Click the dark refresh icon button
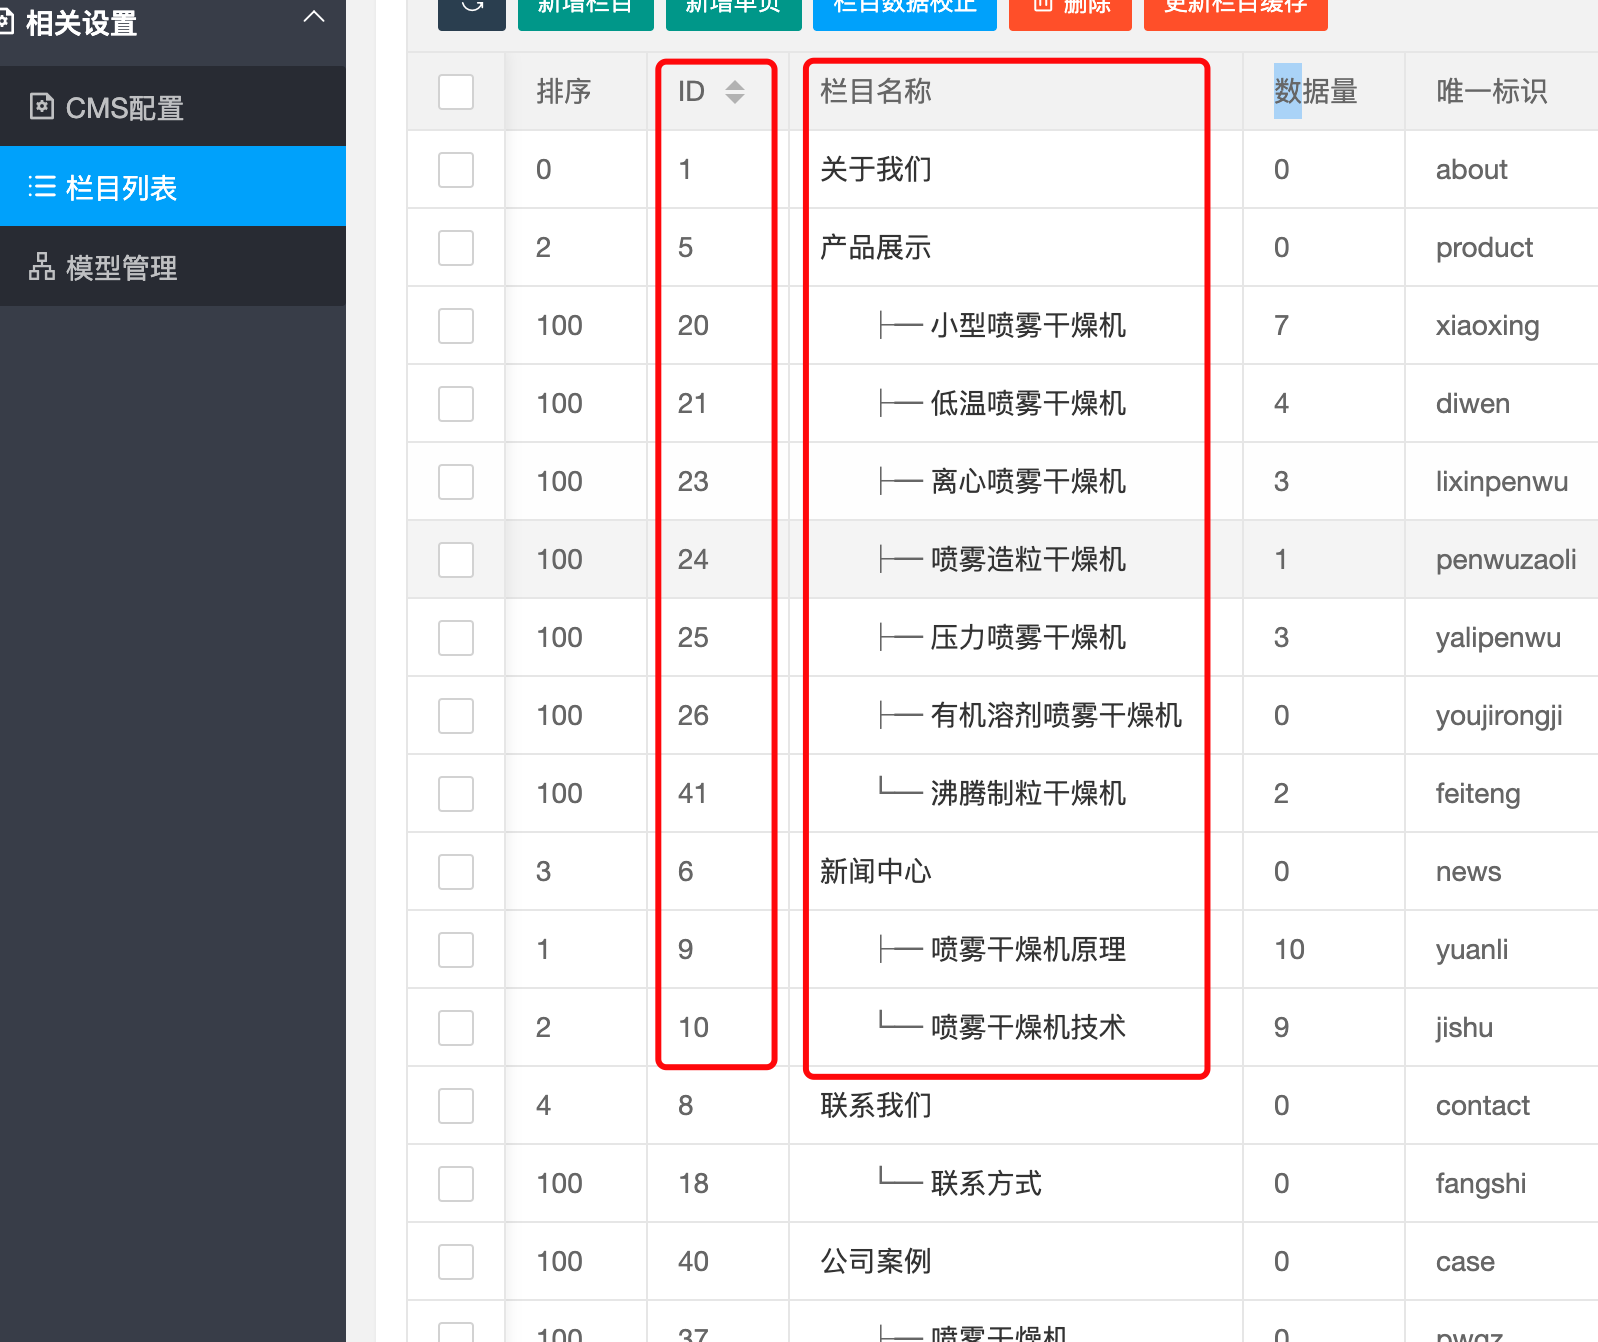 472,8
